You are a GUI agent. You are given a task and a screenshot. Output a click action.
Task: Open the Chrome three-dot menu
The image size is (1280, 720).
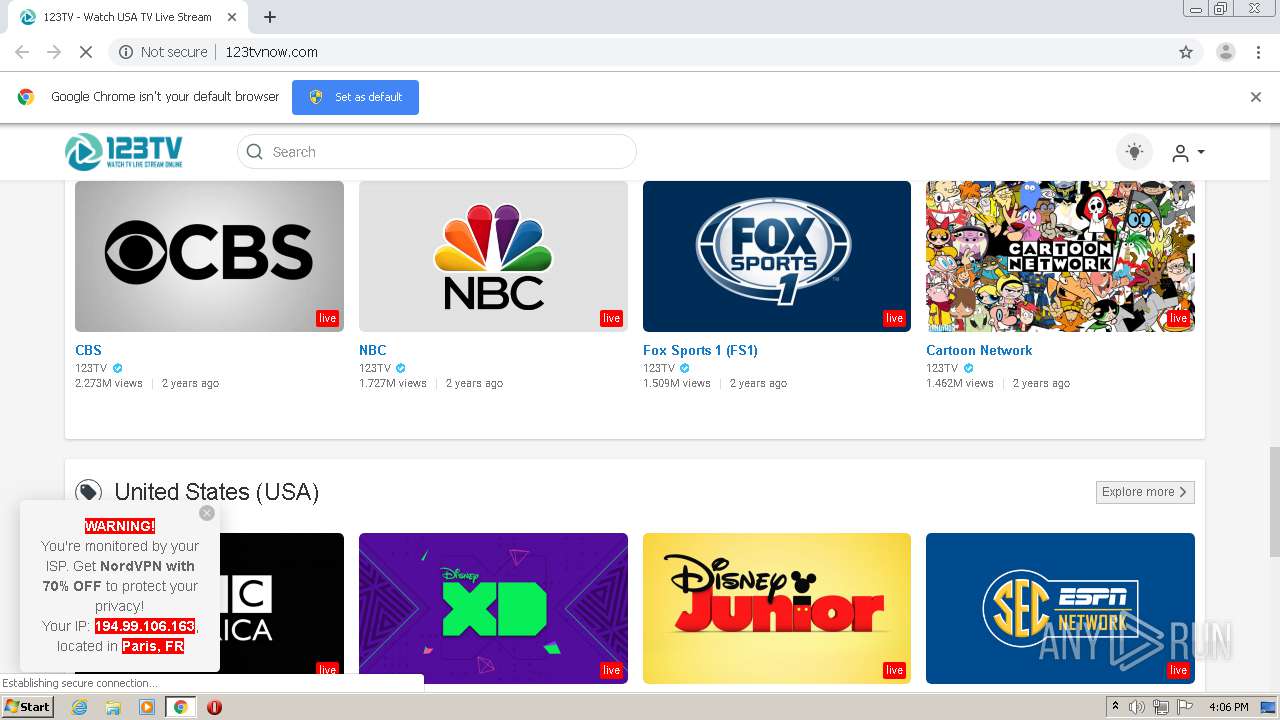click(x=1259, y=52)
